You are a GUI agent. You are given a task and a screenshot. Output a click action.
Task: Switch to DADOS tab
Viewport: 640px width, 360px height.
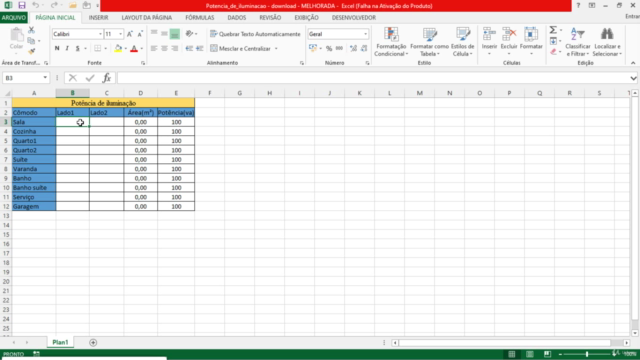[x=237, y=18]
